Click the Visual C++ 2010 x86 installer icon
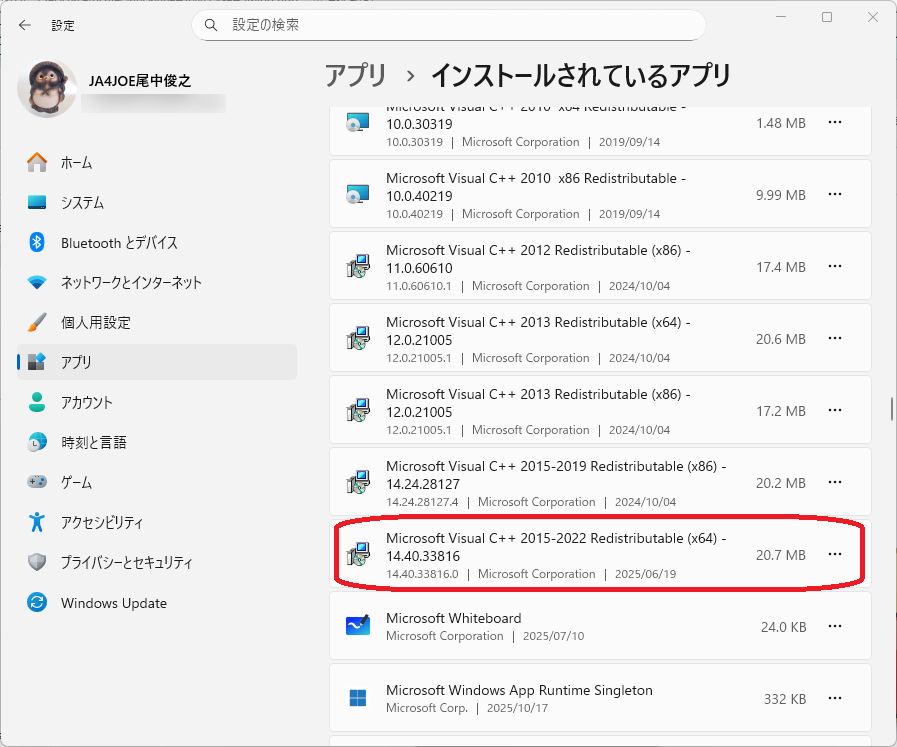This screenshot has width=897, height=747. (x=358, y=194)
